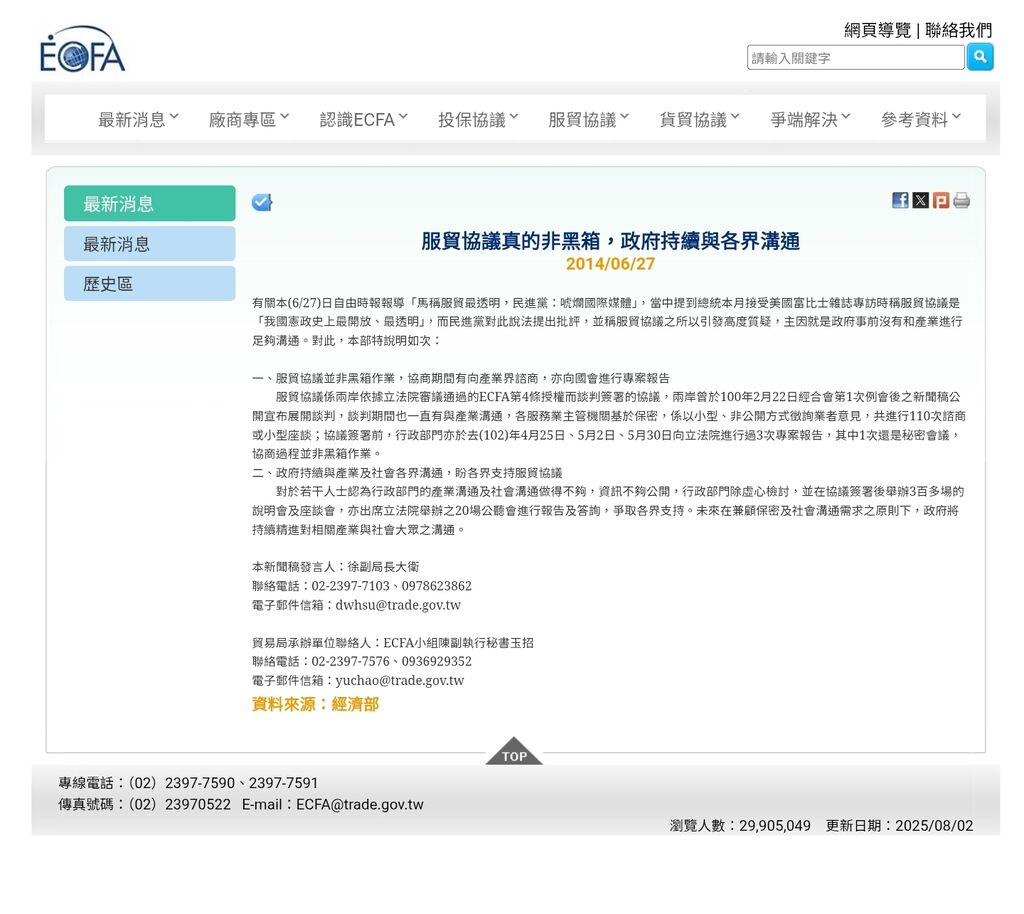The image size is (1024, 914).
Task: Open the 歷史區 sidebar item
Action: (150, 283)
